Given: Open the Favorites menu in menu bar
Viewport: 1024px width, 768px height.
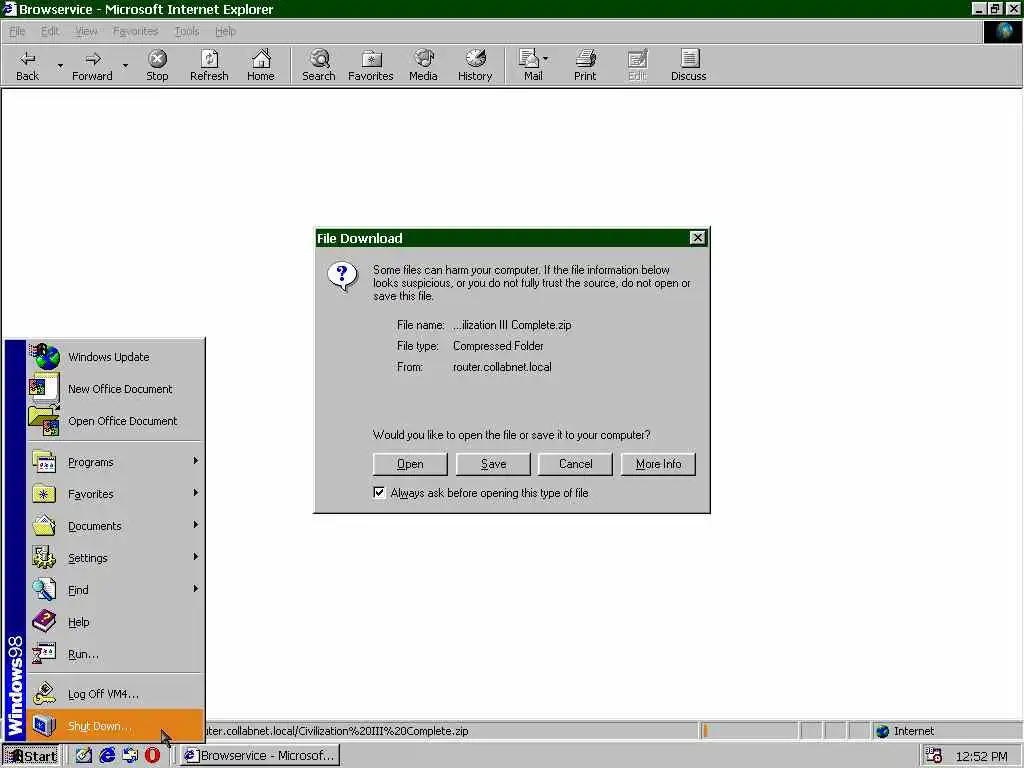Looking at the screenshot, I should (x=135, y=31).
